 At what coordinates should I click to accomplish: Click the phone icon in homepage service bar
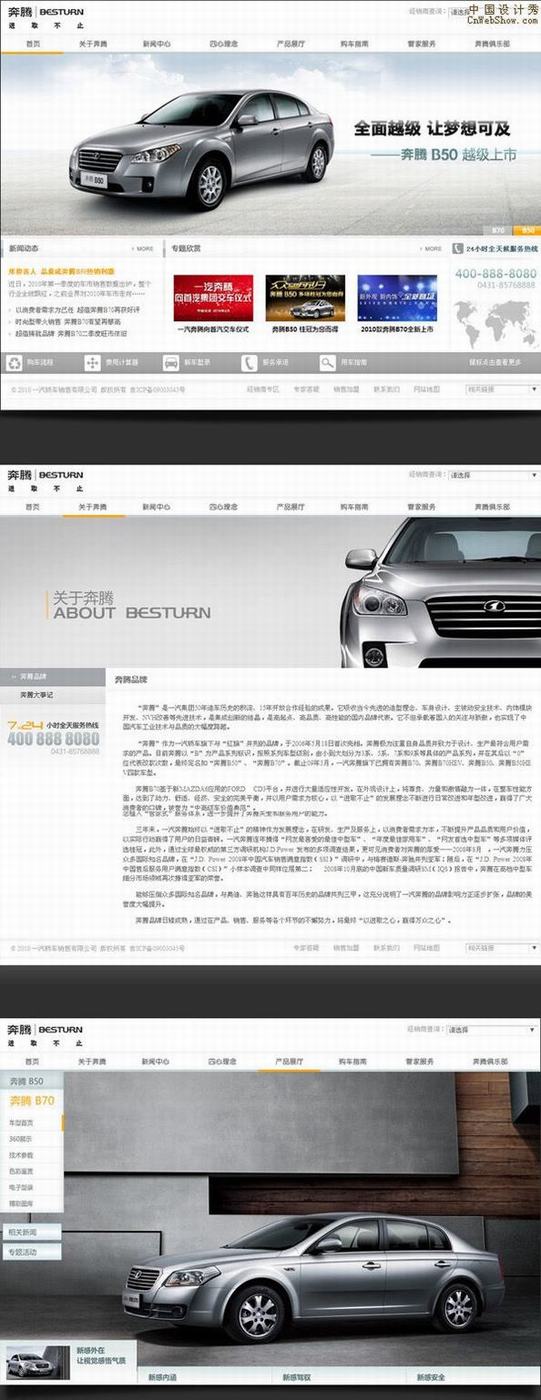tap(247, 362)
